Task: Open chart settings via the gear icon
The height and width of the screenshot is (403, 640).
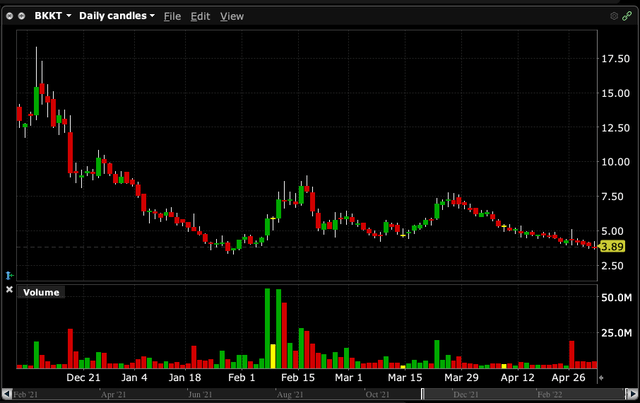Action: pyautogui.click(x=613, y=16)
